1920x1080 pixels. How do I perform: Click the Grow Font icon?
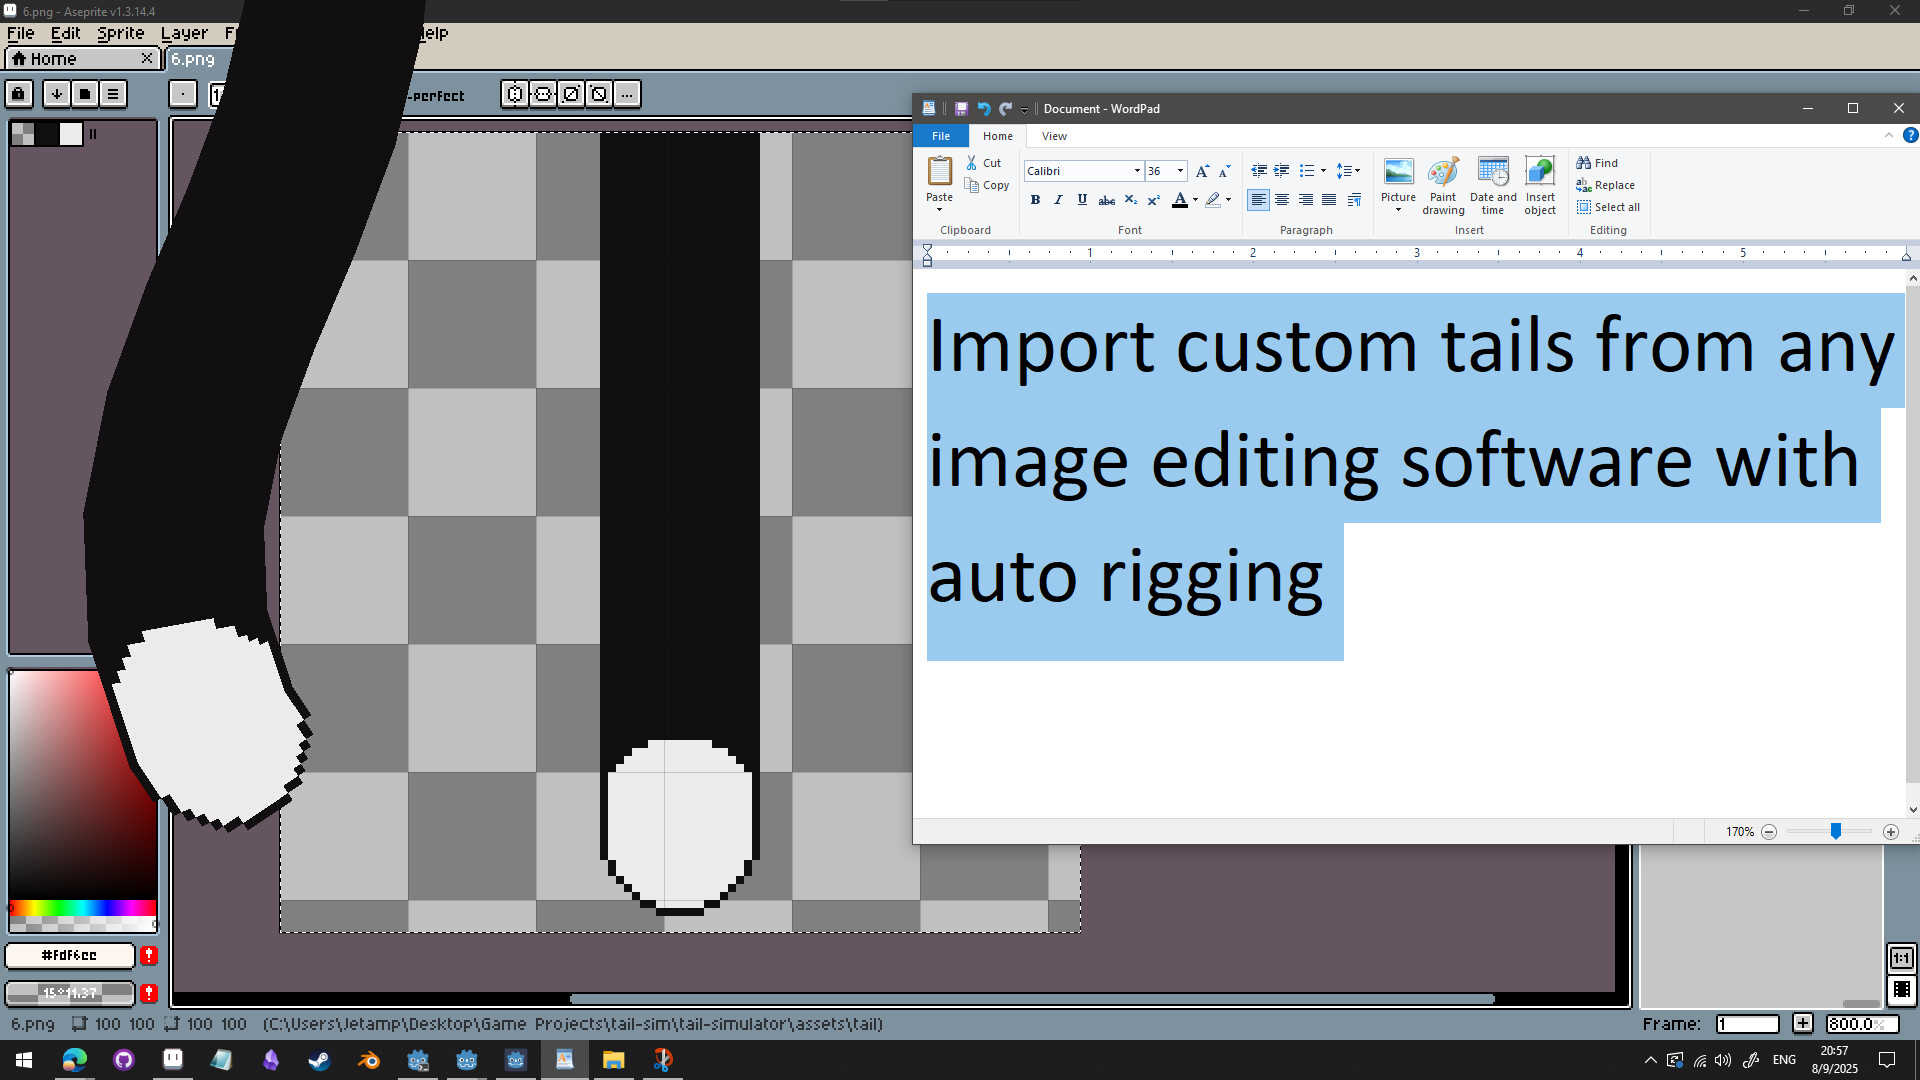point(1201,171)
